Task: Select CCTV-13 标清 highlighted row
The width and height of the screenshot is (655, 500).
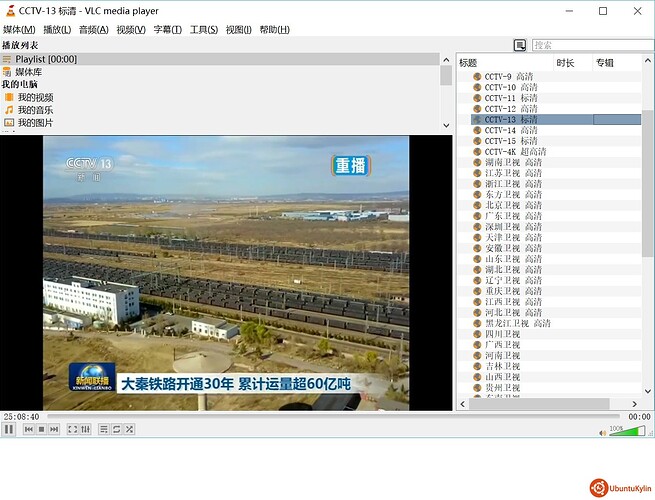Action: click(x=556, y=119)
